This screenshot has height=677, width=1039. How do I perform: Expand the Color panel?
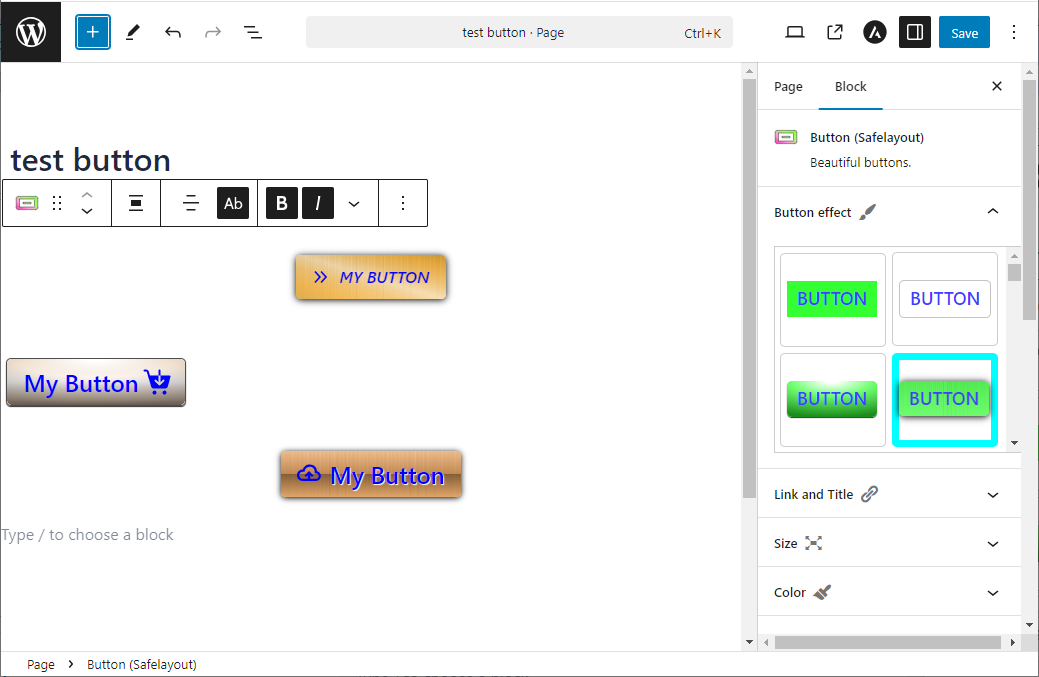pos(888,592)
